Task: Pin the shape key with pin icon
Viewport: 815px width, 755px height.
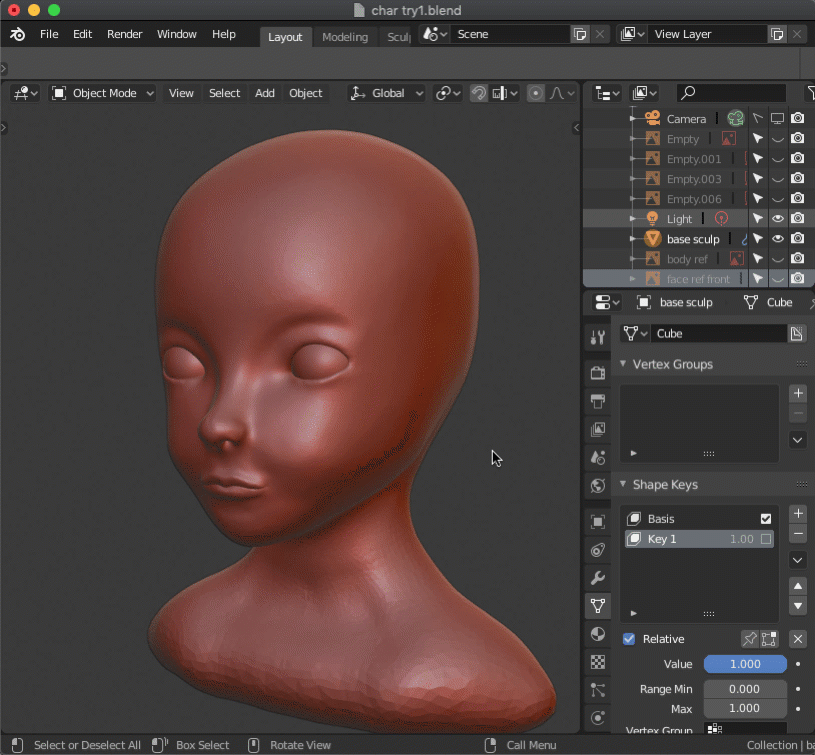Action: (x=749, y=639)
